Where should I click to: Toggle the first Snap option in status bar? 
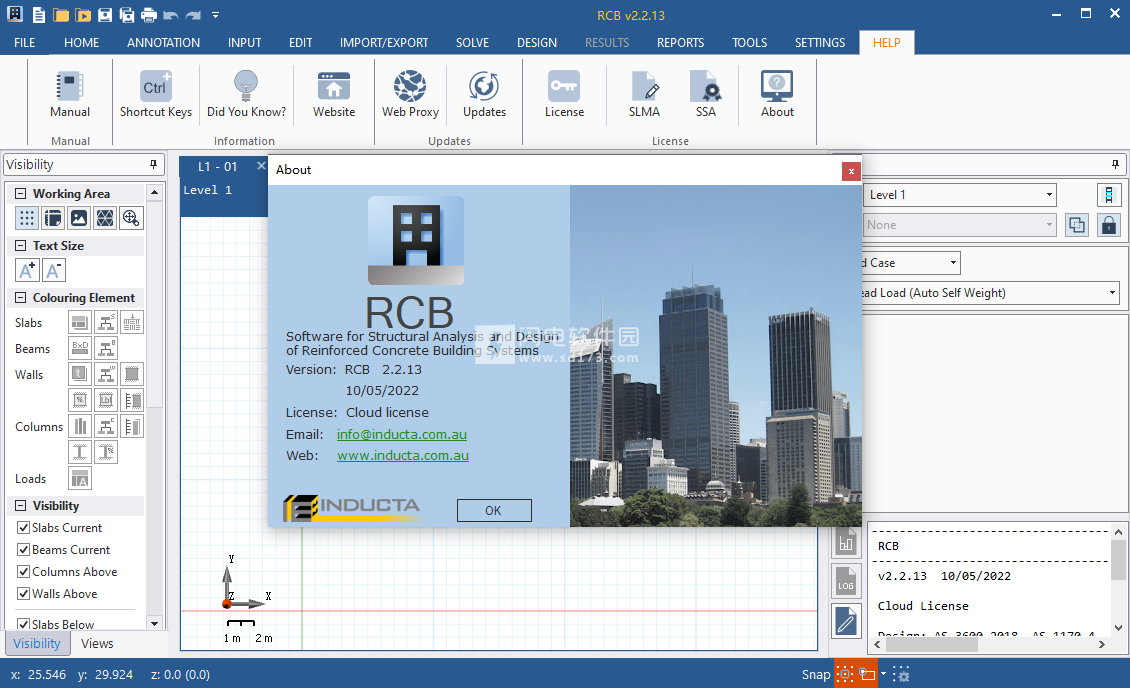845,674
